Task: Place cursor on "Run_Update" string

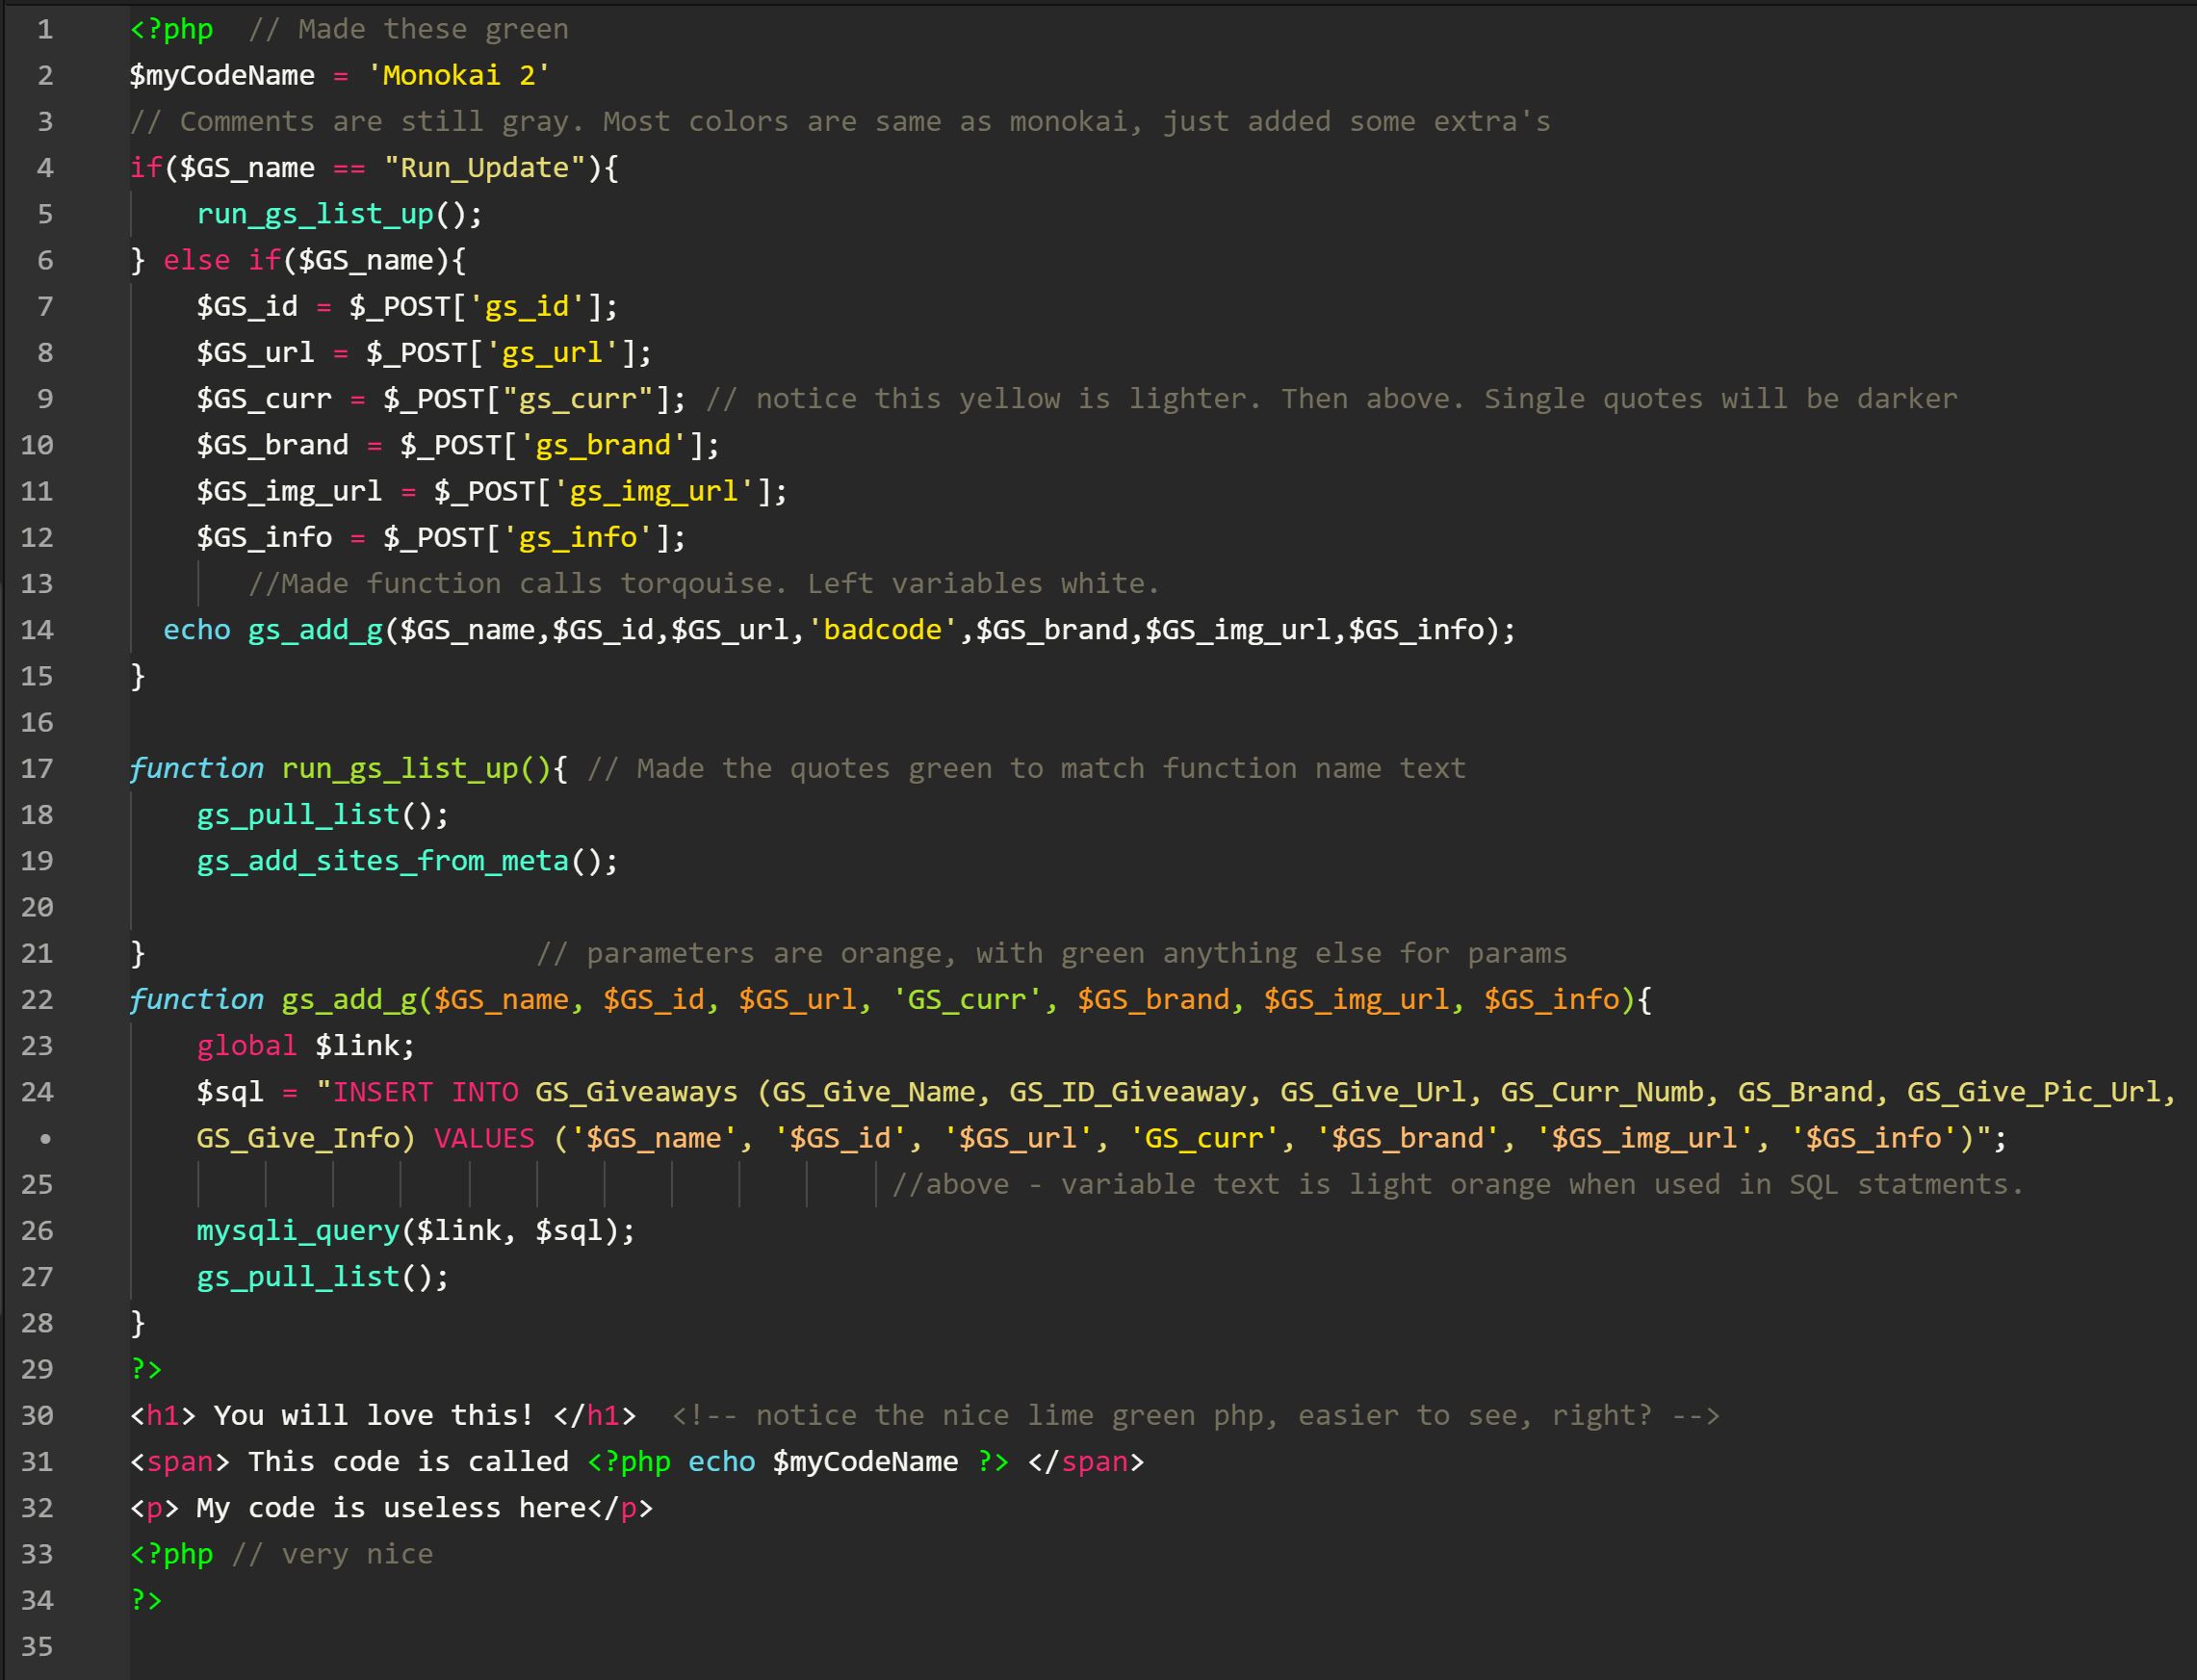Action: [x=484, y=167]
